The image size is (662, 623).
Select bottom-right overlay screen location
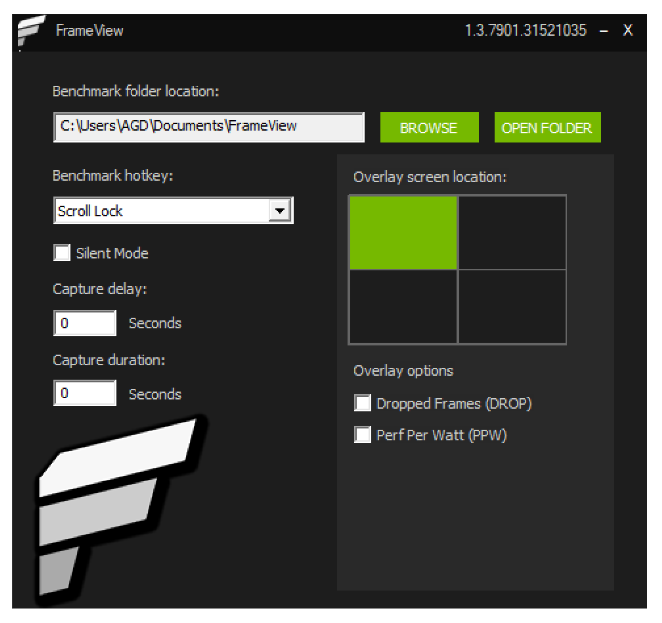coord(512,307)
